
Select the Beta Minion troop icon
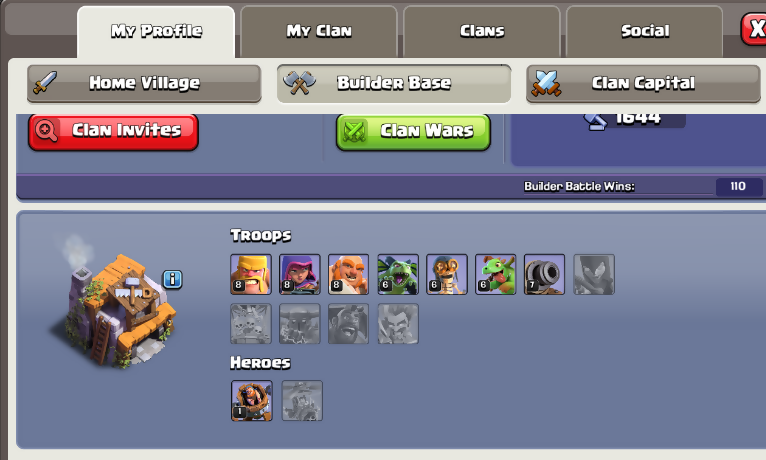(398, 274)
